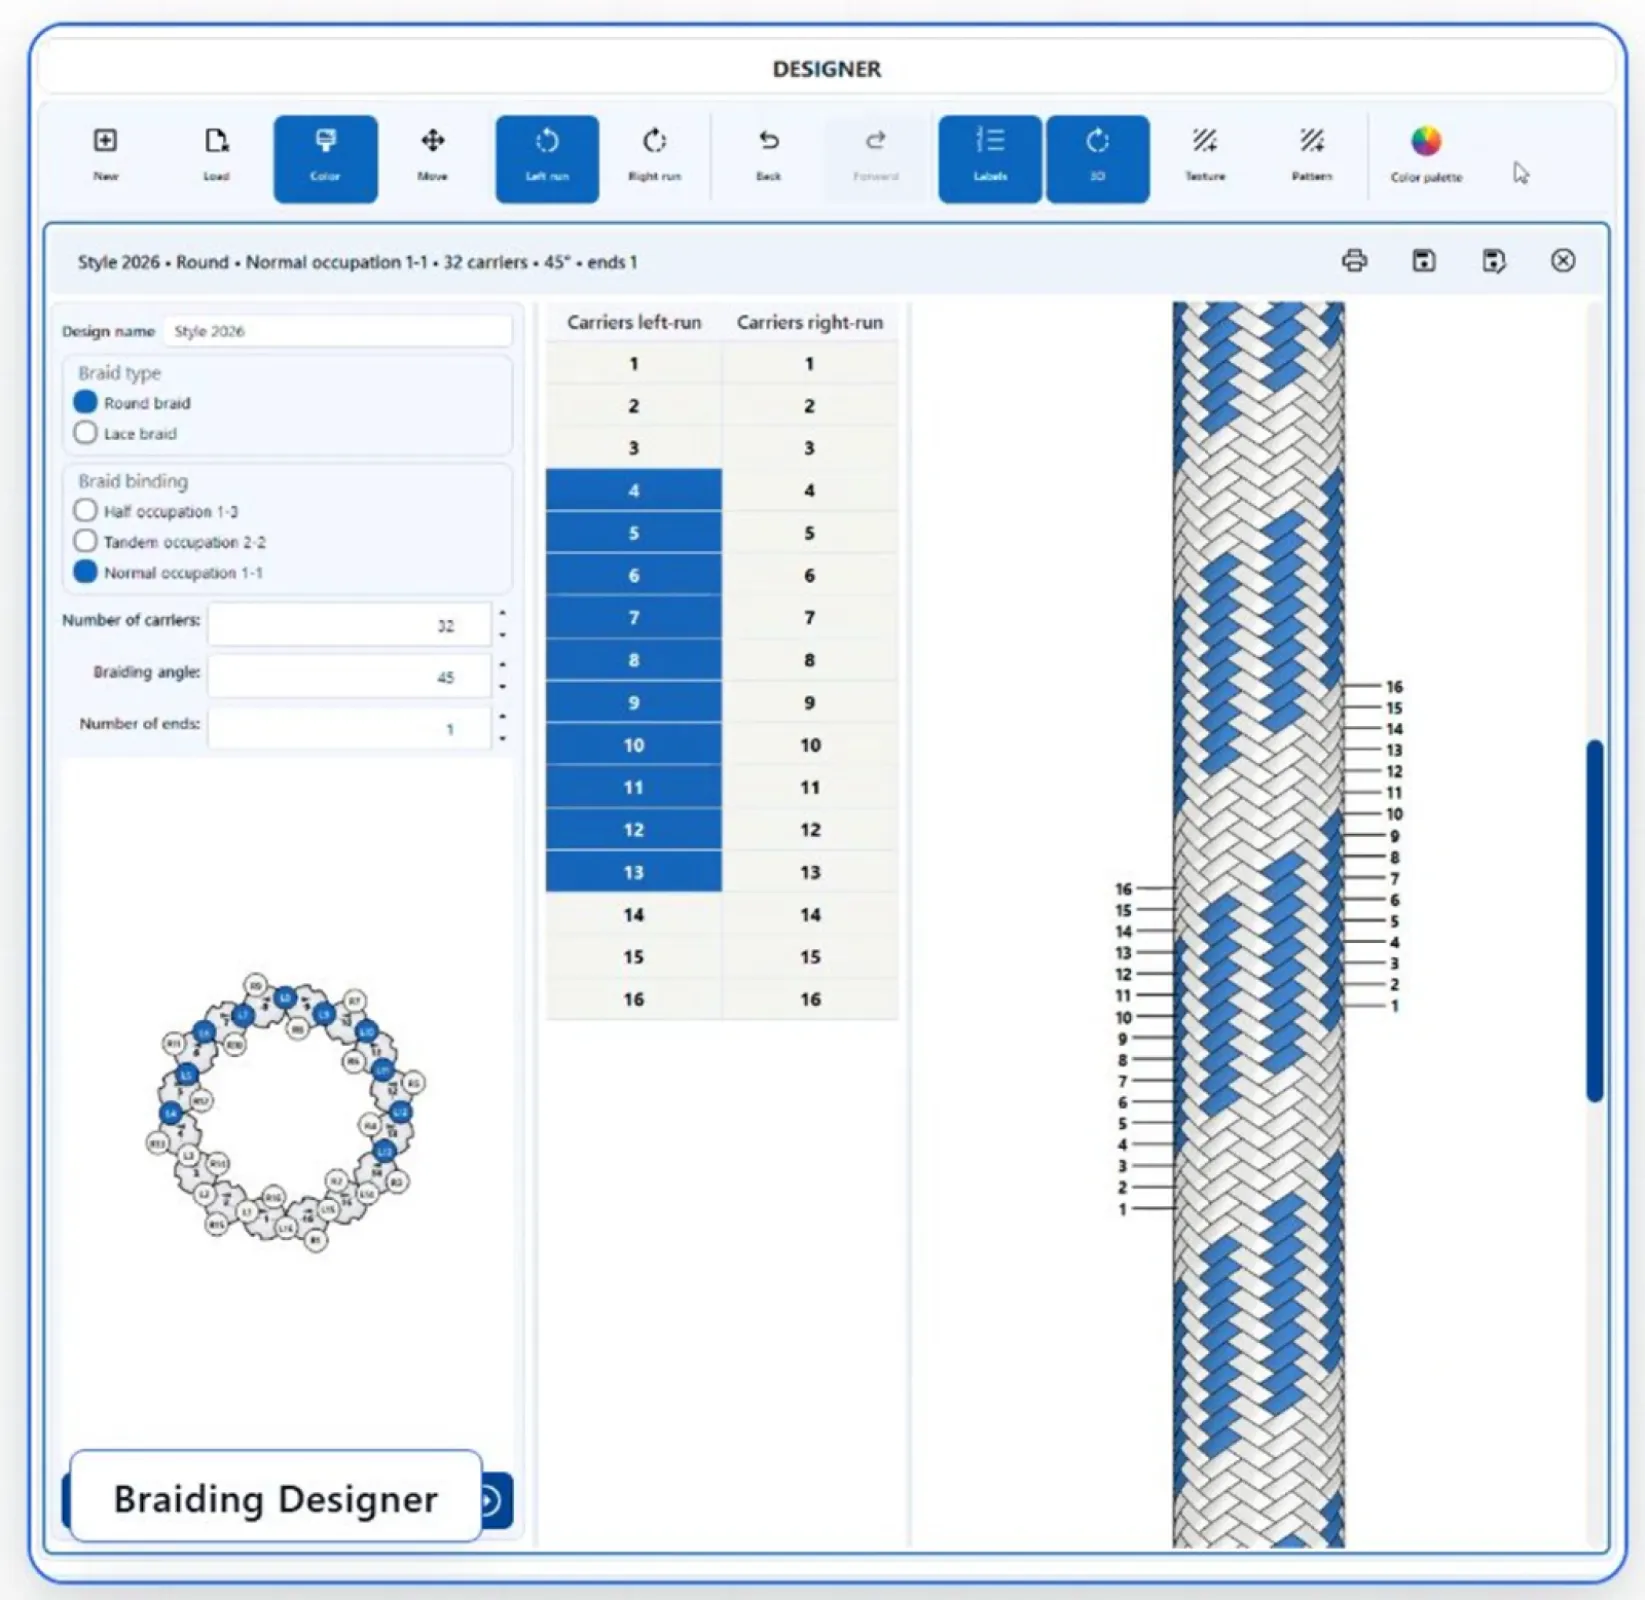Toggle blue left-run carrier 13
Screen dimensions: 1645x1600
(x=634, y=872)
